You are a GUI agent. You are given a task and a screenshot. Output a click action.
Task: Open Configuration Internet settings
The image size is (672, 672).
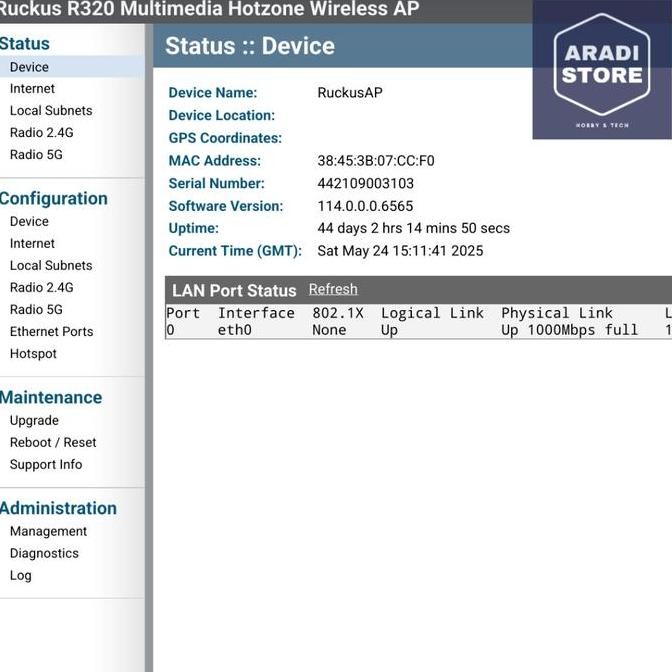pos(32,243)
